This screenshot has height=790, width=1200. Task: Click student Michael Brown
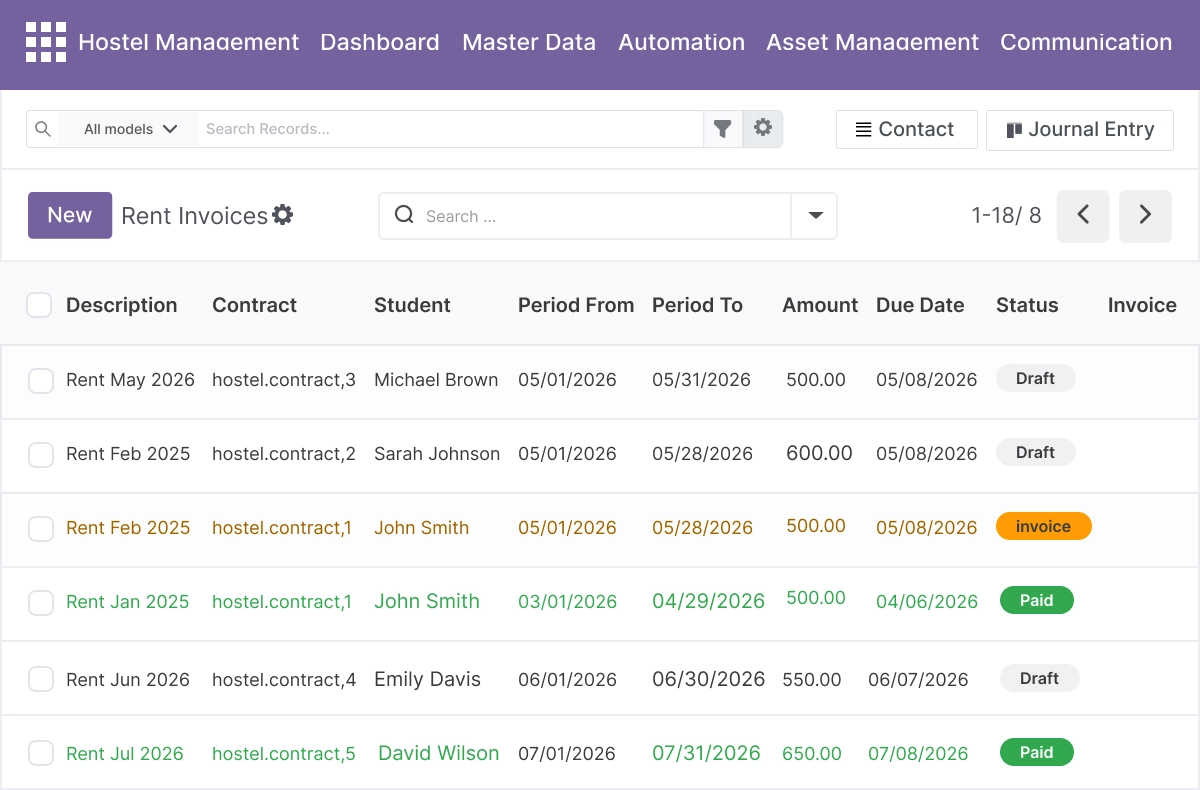[x=436, y=380]
